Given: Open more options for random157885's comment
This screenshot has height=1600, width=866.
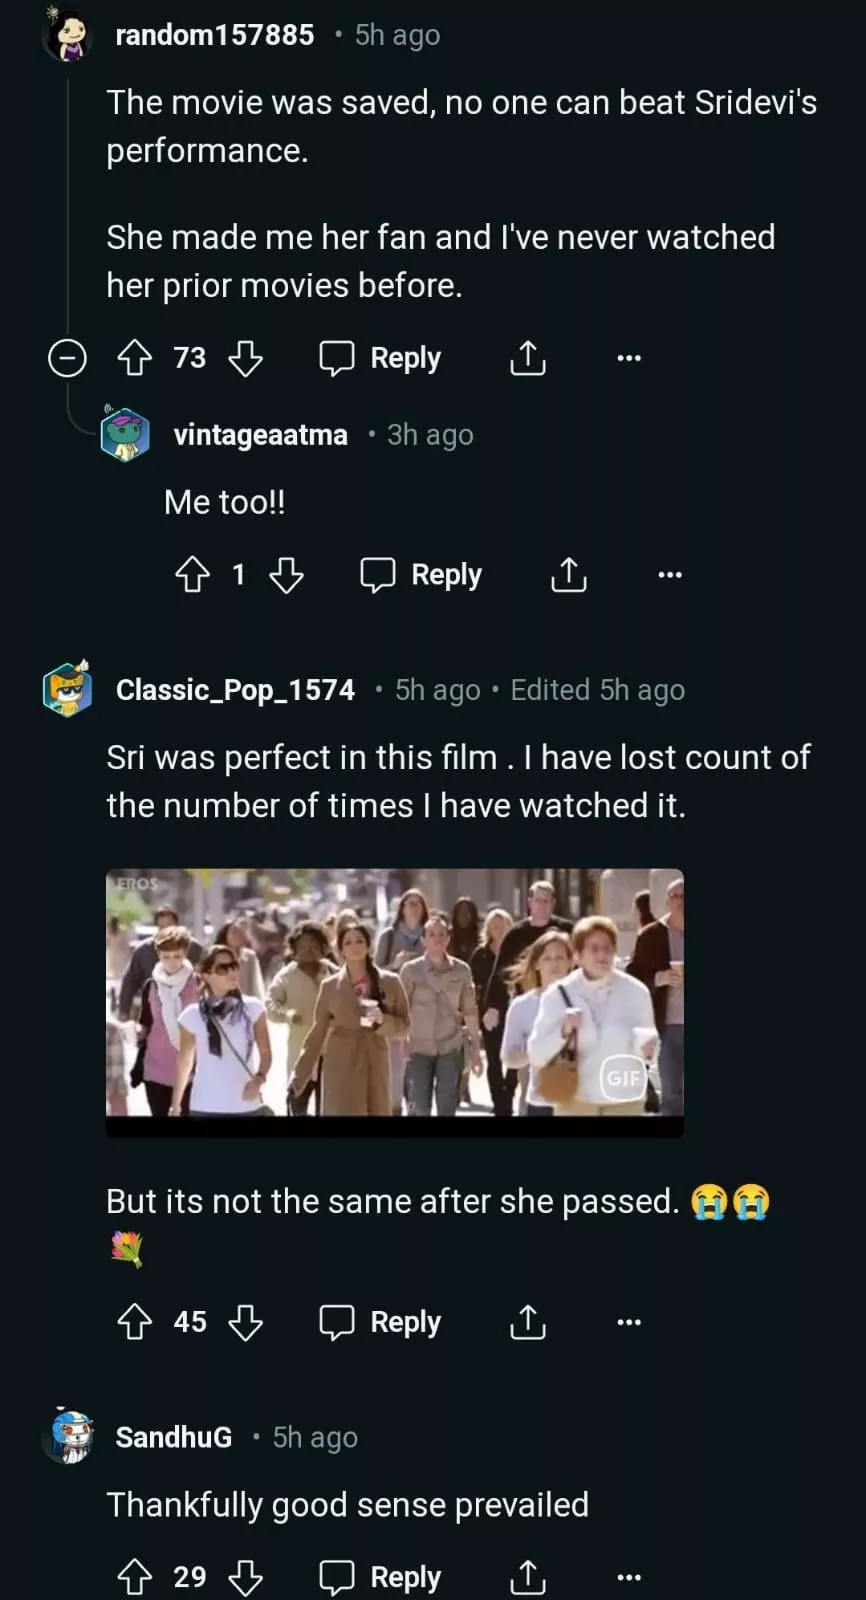Looking at the screenshot, I should coord(629,358).
